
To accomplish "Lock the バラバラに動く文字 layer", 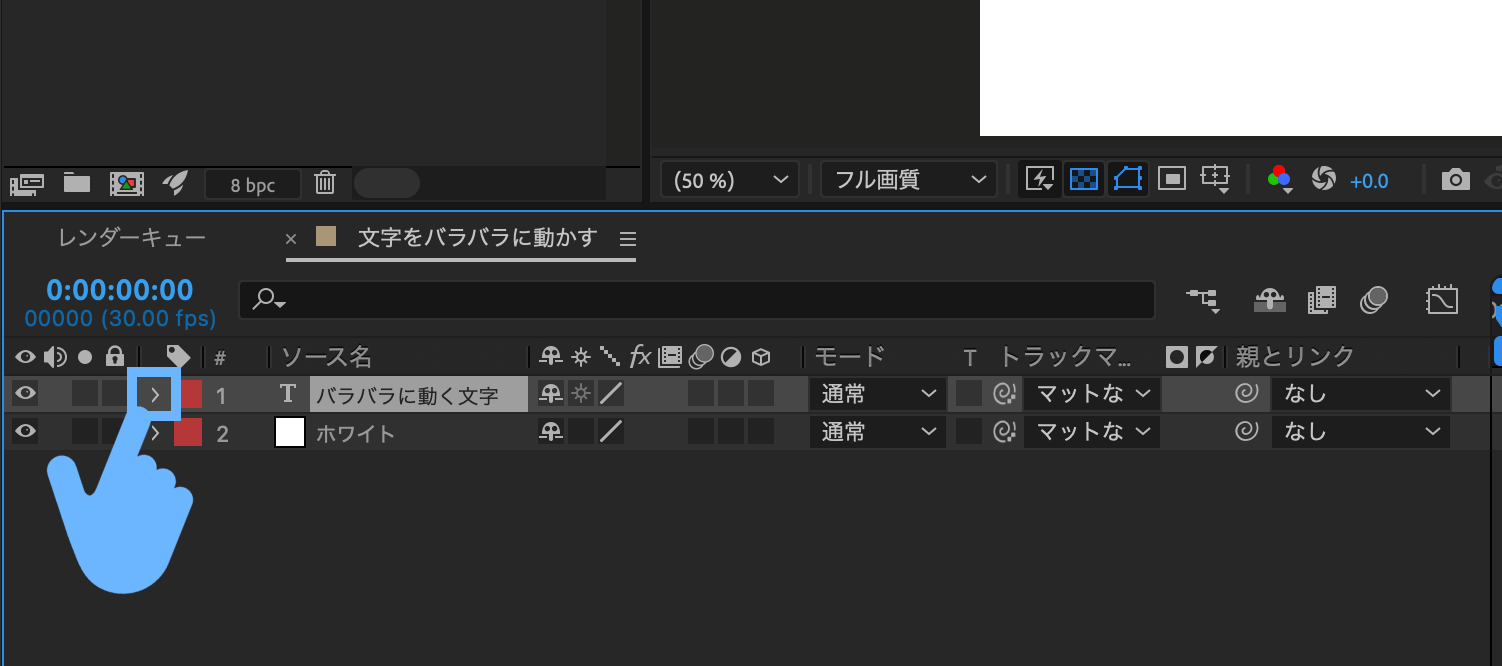I will point(115,394).
